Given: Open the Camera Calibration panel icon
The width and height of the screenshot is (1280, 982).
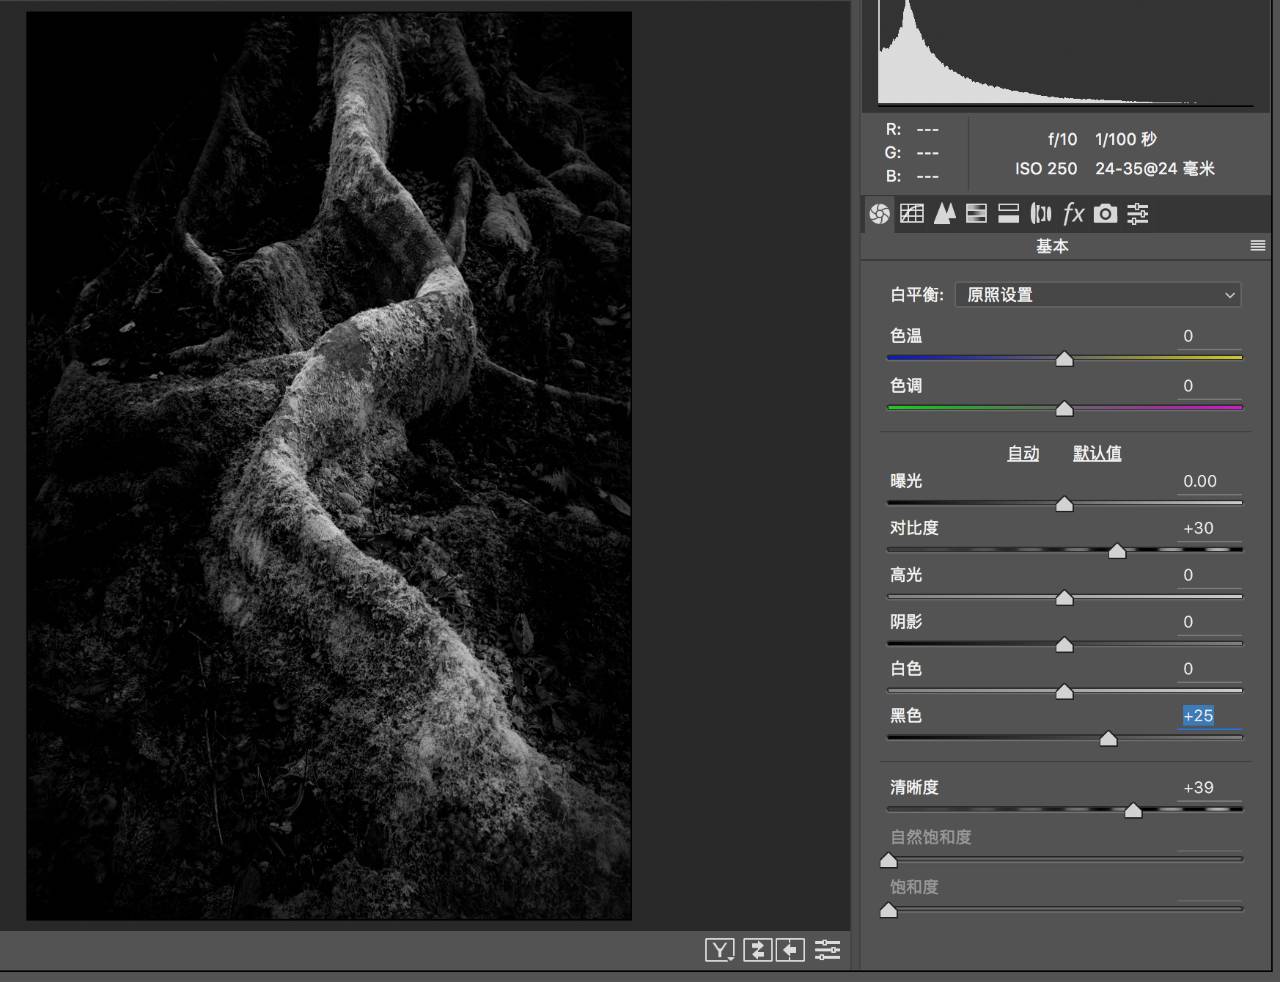Looking at the screenshot, I should [x=1105, y=213].
